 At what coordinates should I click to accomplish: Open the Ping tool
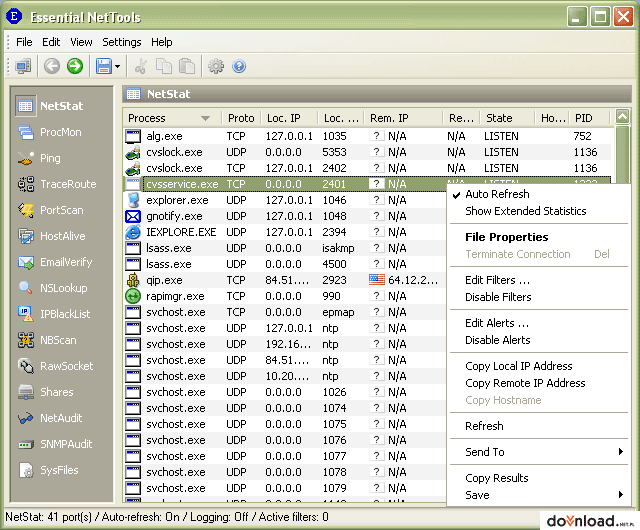(39, 158)
